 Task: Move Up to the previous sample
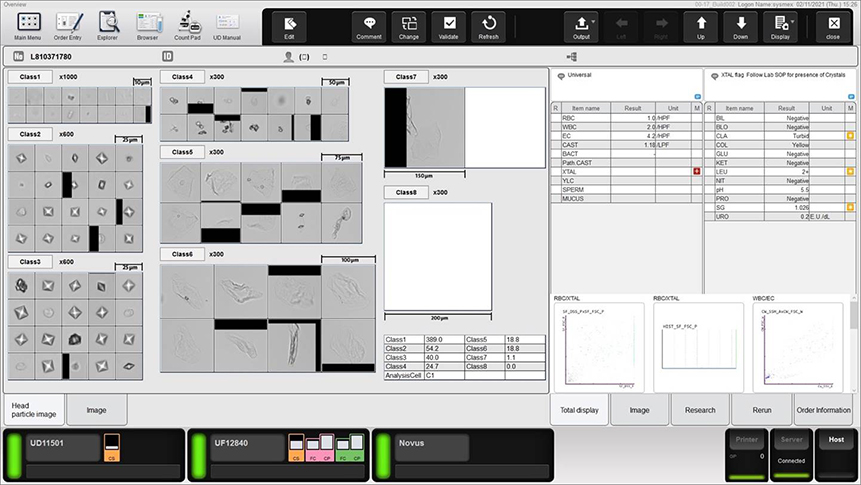(x=700, y=26)
